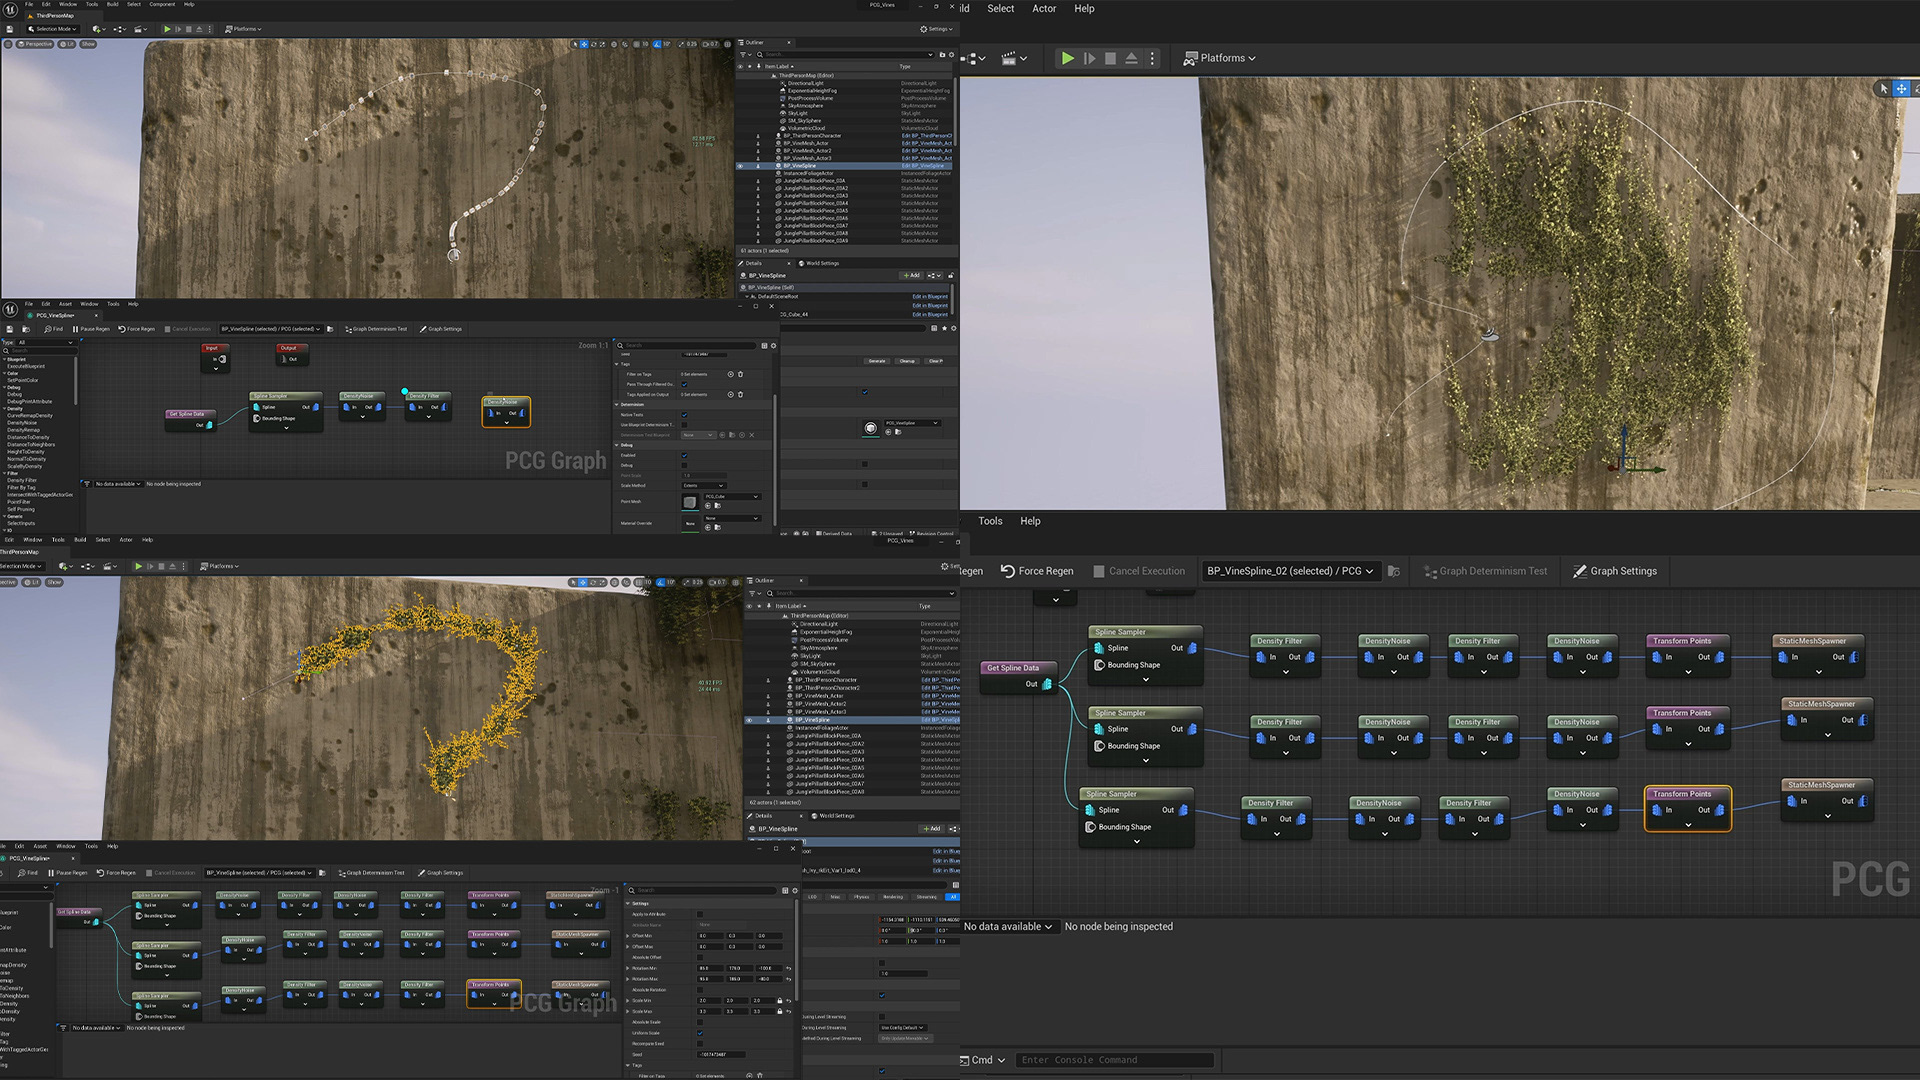Expand the 'No data available' dropdown in the large attributes panel
1920x1080 pixels.
click(1008, 927)
